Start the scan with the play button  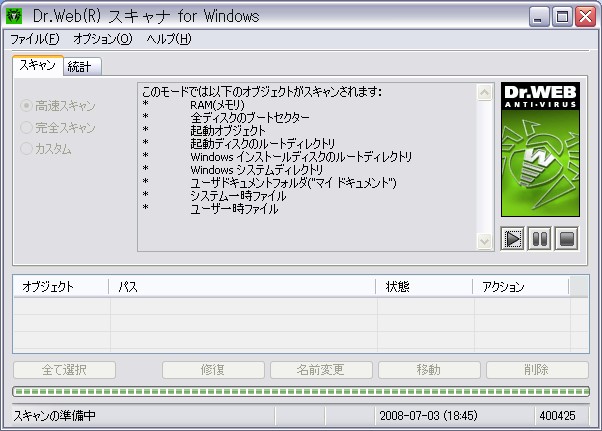tap(513, 239)
